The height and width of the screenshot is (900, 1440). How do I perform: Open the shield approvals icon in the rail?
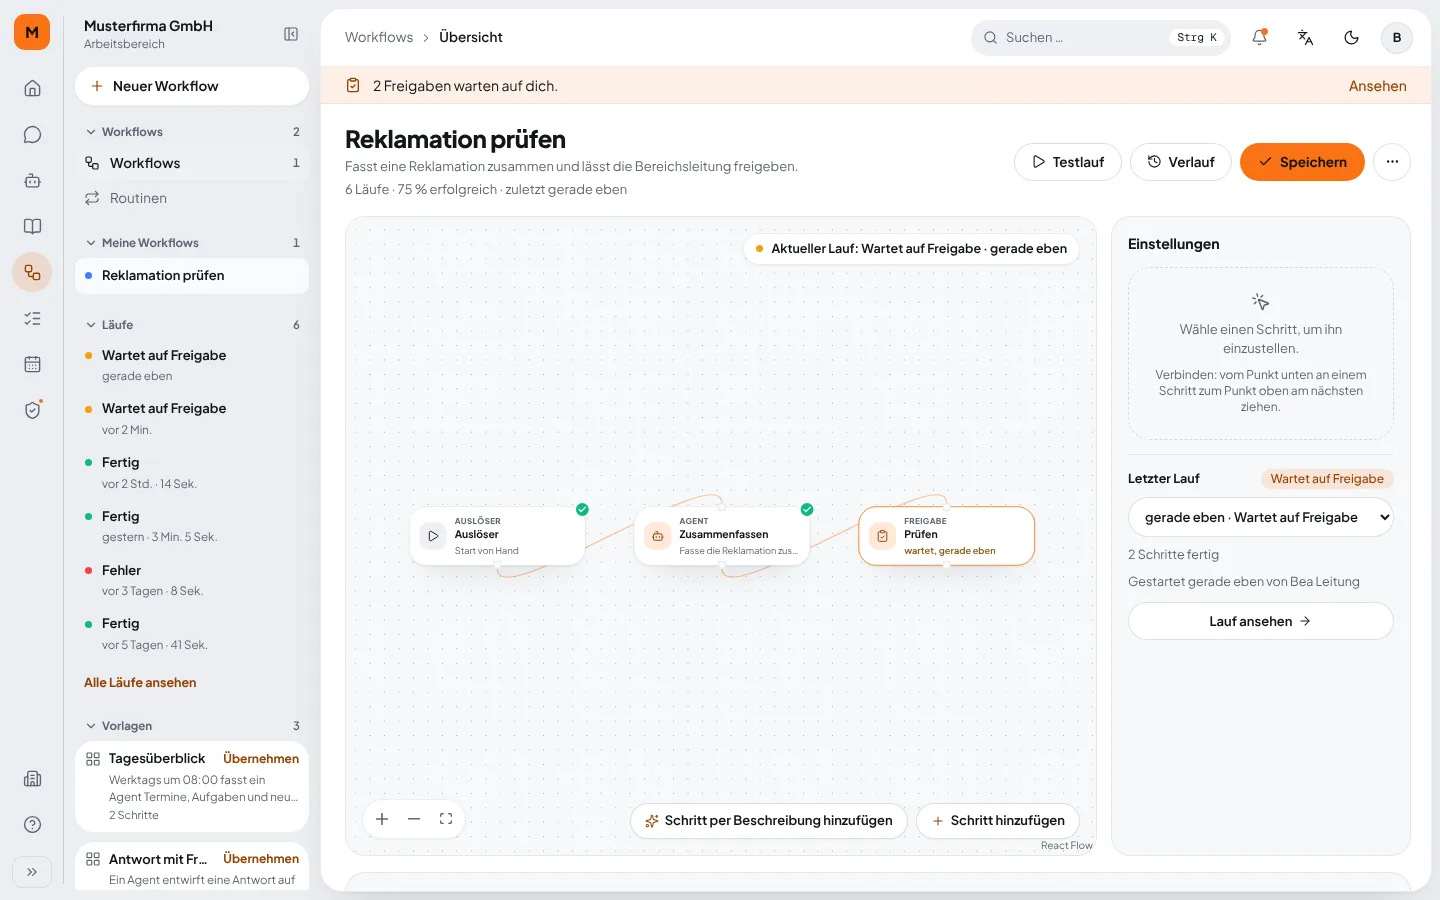coord(32,410)
